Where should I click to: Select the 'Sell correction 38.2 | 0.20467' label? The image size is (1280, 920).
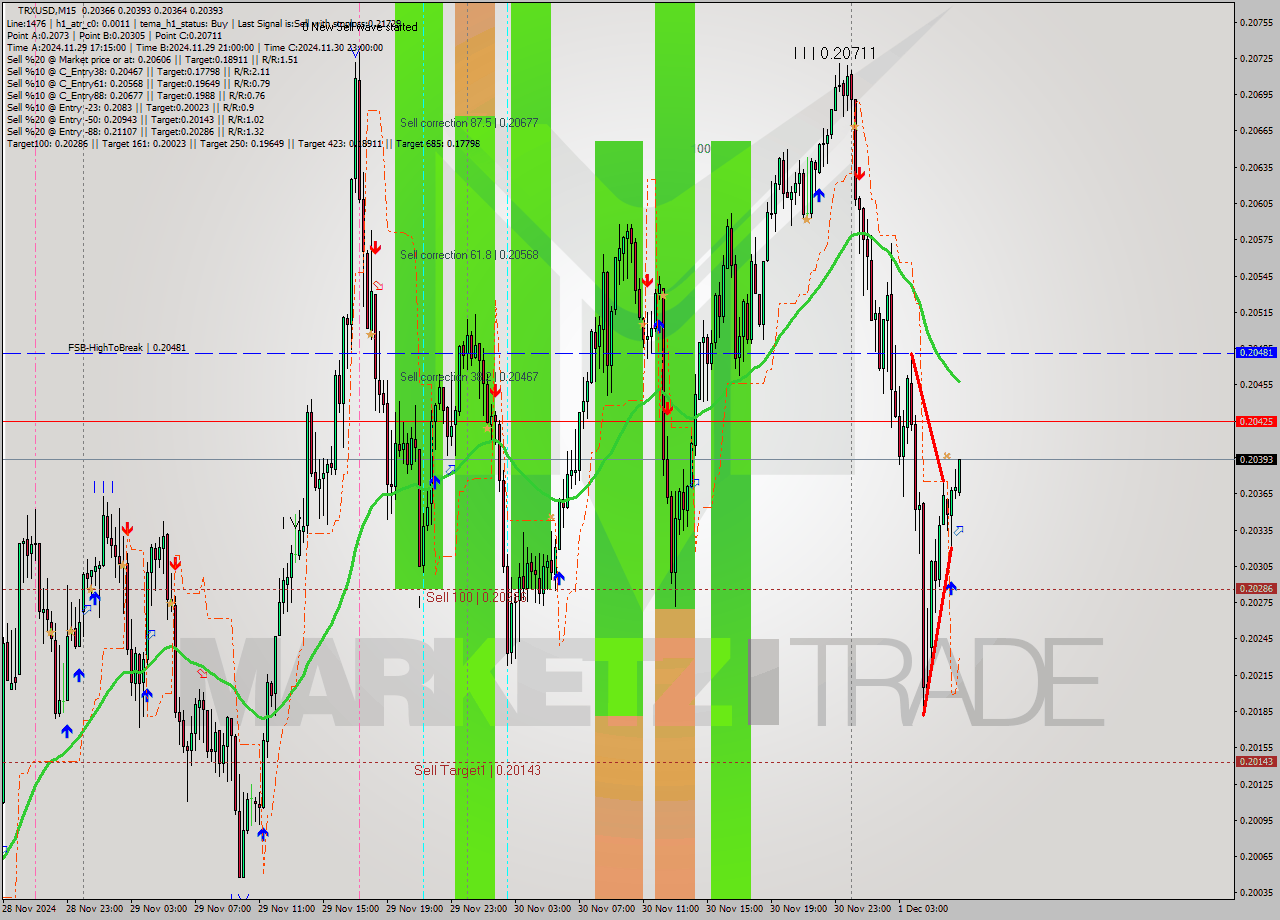coord(469,377)
